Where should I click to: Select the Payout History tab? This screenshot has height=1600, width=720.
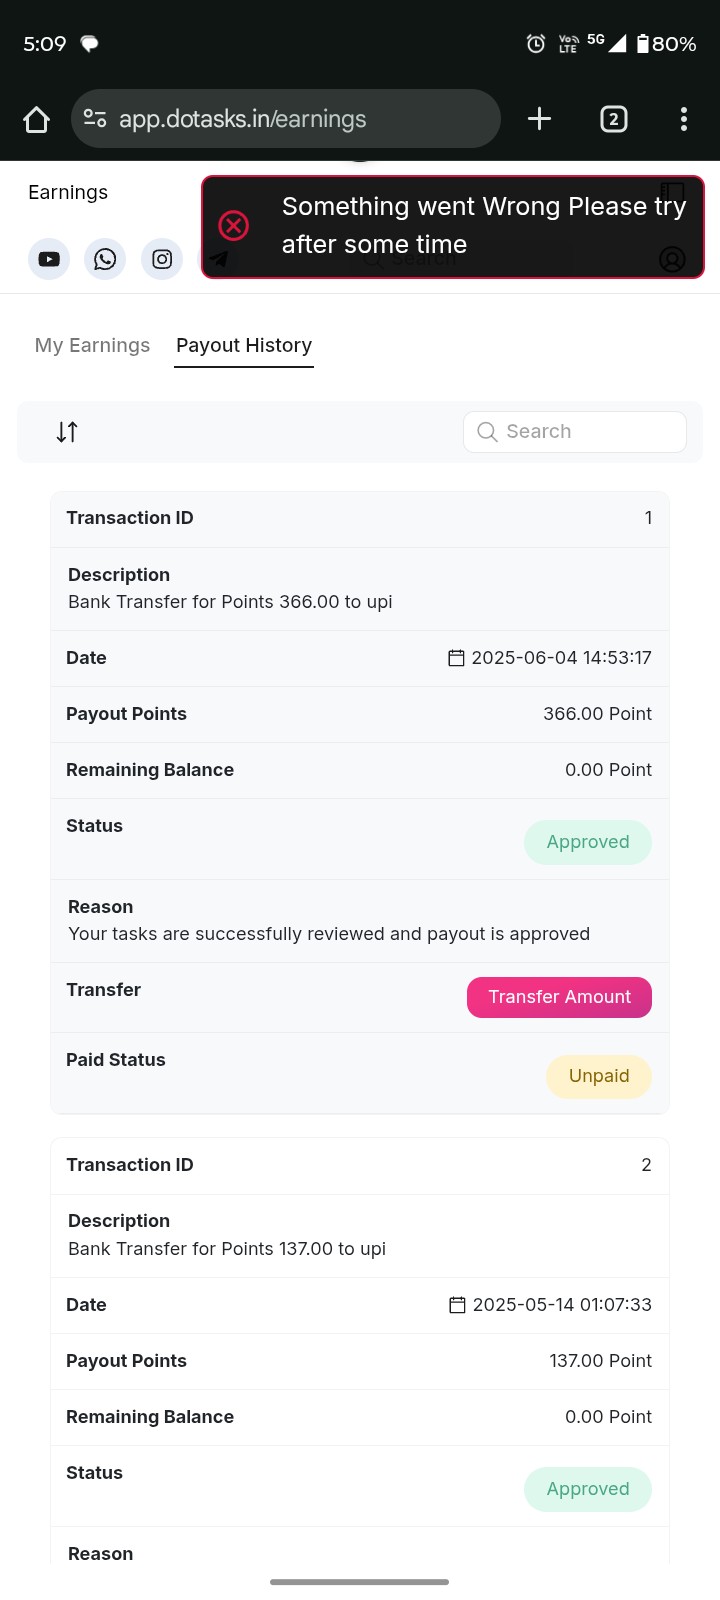coord(244,345)
